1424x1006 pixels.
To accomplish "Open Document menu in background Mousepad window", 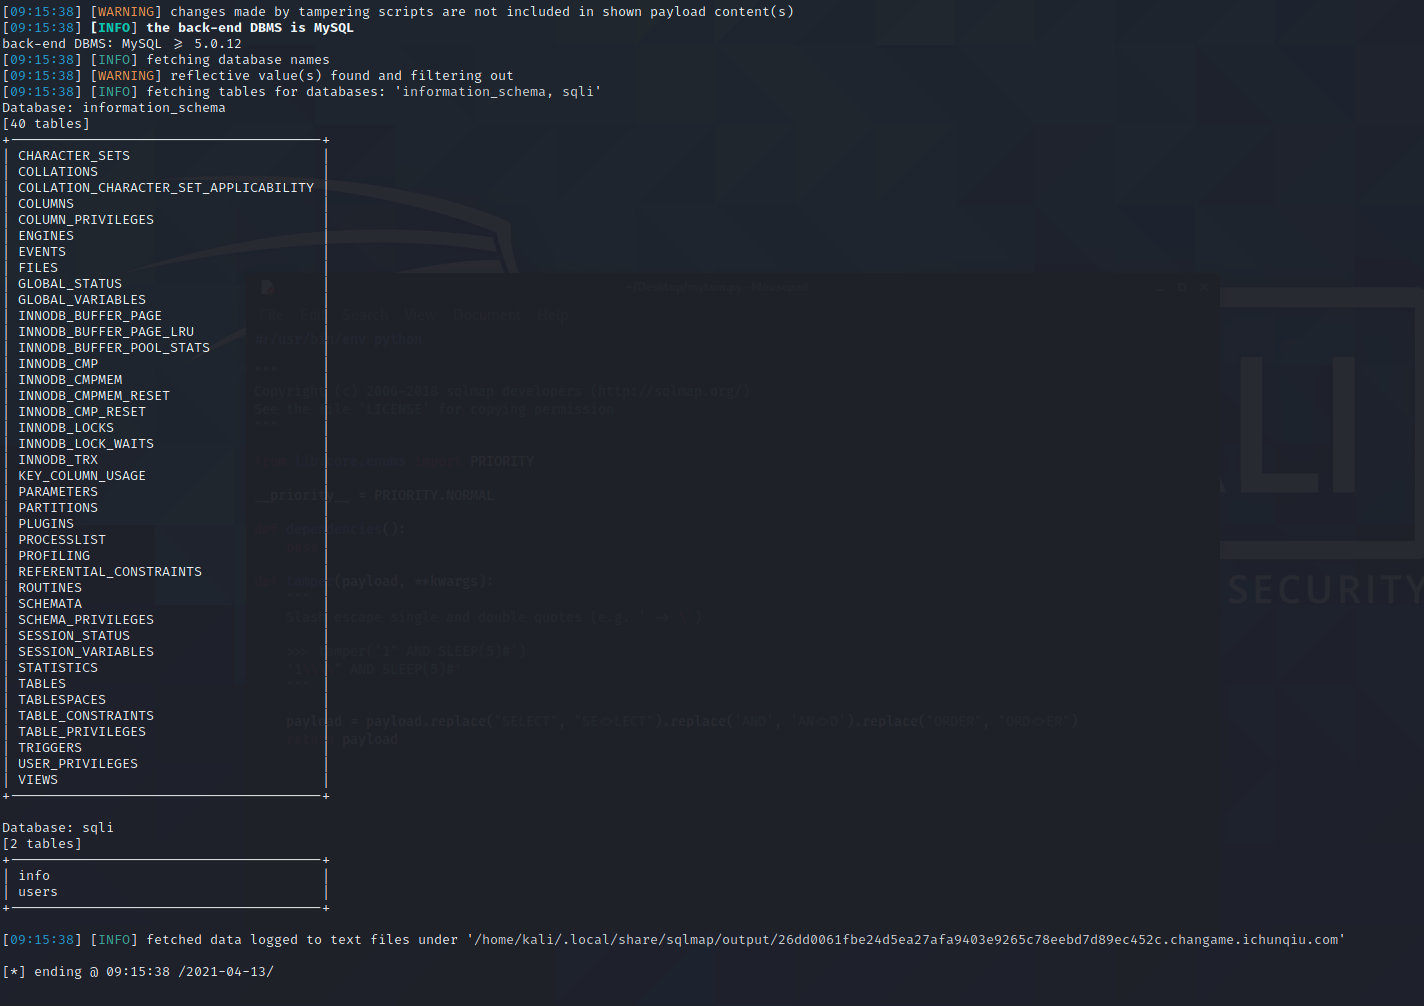I will point(487,315).
